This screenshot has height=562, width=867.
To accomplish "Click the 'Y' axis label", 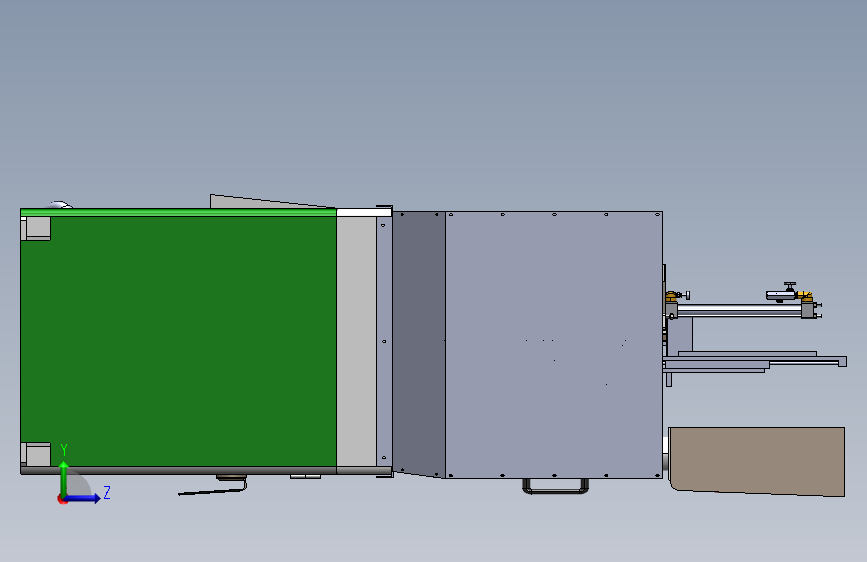I will pyautogui.click(x=64, y=450).
